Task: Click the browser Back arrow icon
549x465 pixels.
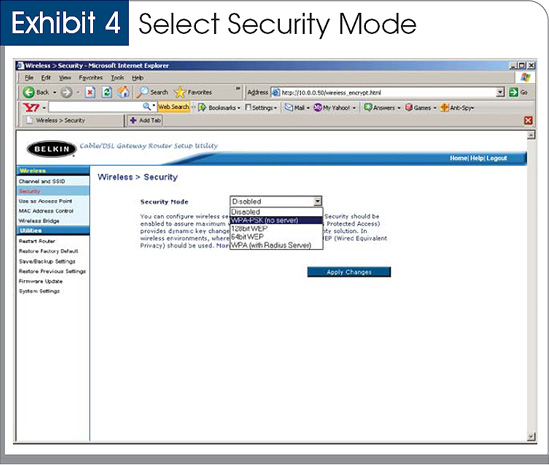Action: point(29,92)
